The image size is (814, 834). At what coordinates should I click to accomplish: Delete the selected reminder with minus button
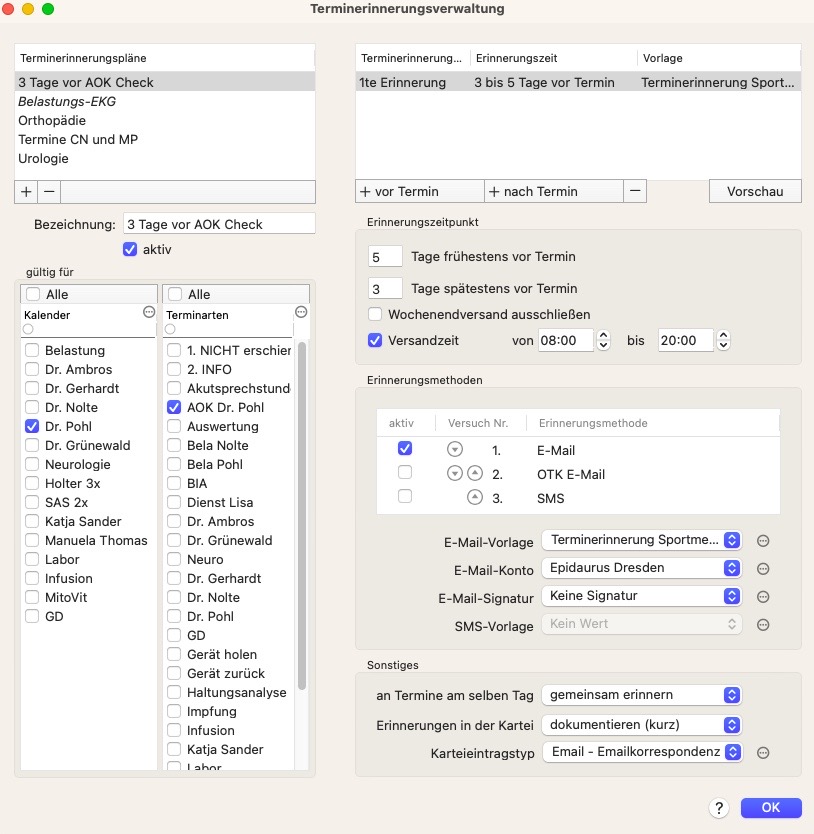pyautogui.click(x=635, y=191)
